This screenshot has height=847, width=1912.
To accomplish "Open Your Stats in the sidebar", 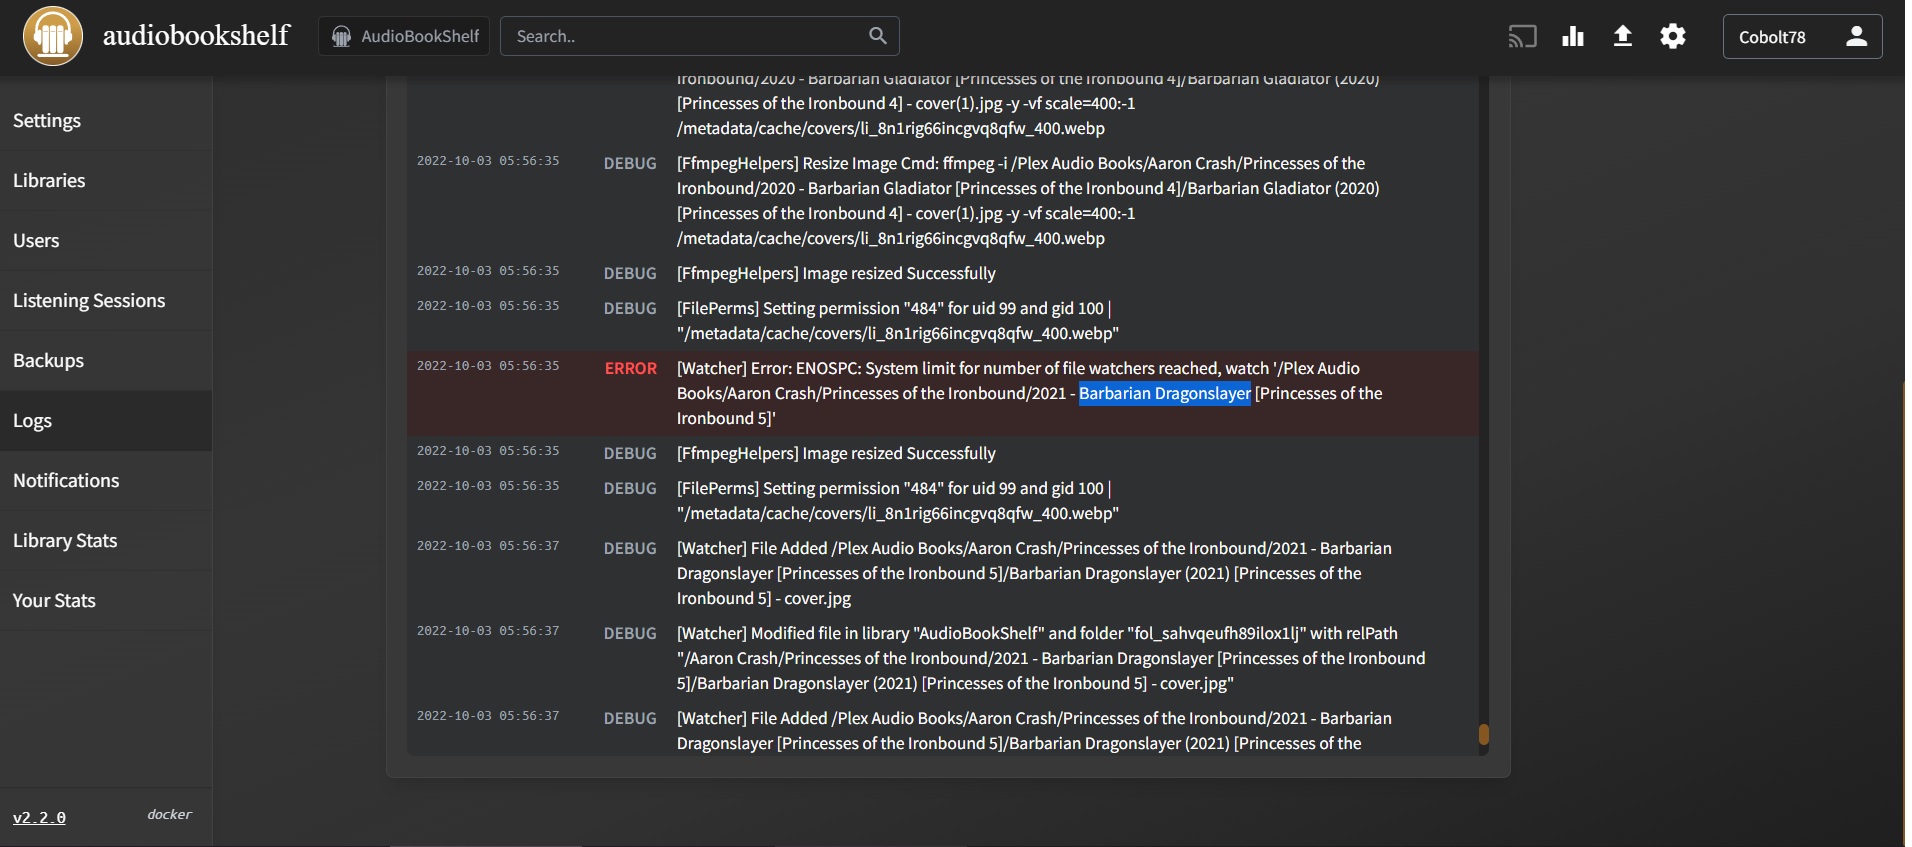I will (106, 600).
